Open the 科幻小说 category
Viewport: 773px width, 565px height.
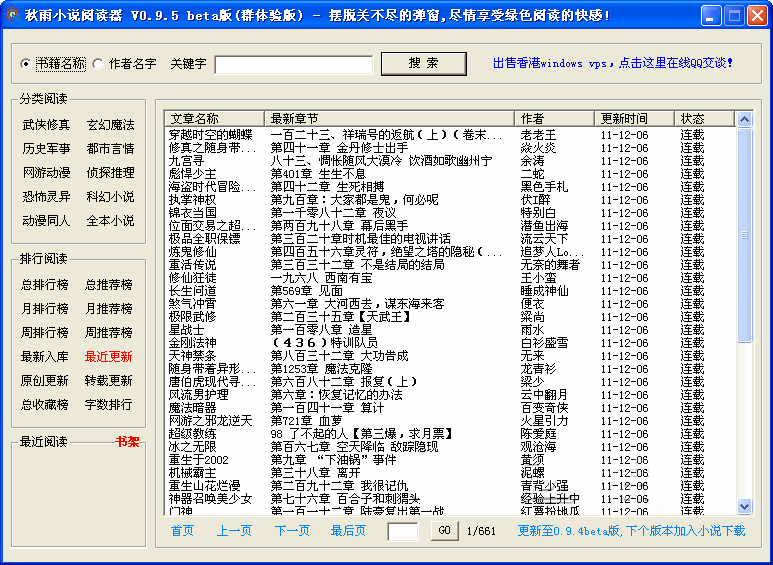[110, 197]
